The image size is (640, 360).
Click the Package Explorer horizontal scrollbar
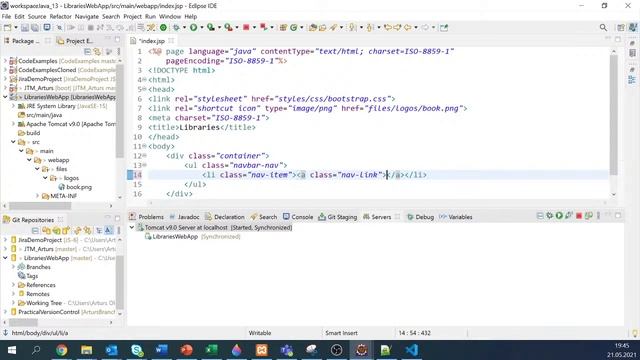click(40, 206)
